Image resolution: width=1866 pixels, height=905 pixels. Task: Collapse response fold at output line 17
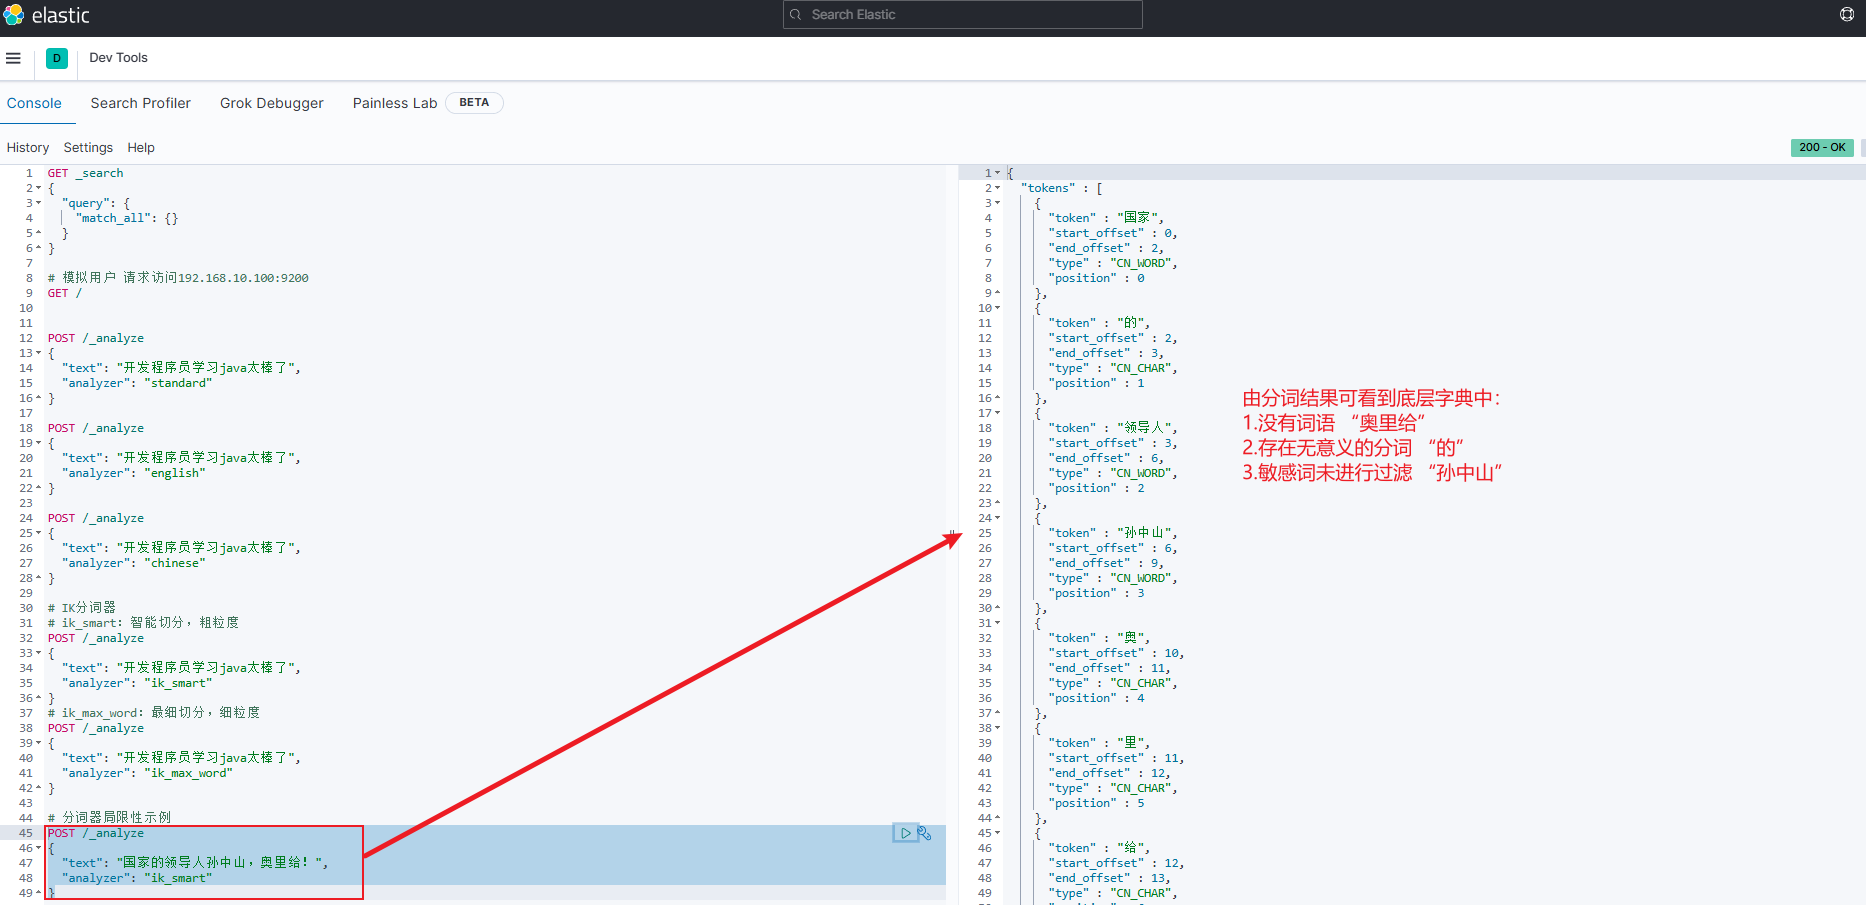click(997, 413)
